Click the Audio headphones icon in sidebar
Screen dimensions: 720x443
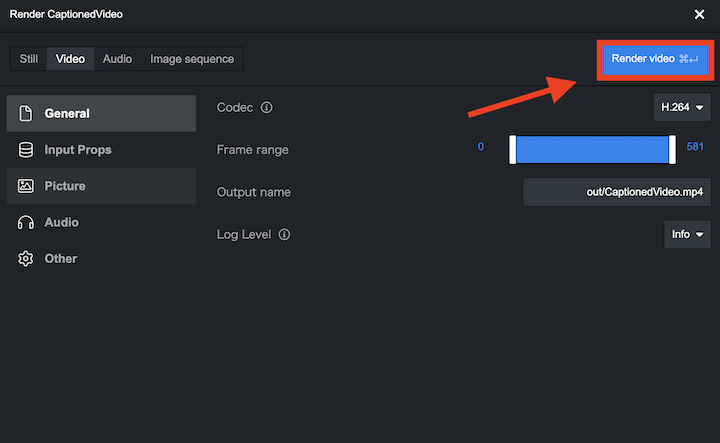[x=26, y=223]
